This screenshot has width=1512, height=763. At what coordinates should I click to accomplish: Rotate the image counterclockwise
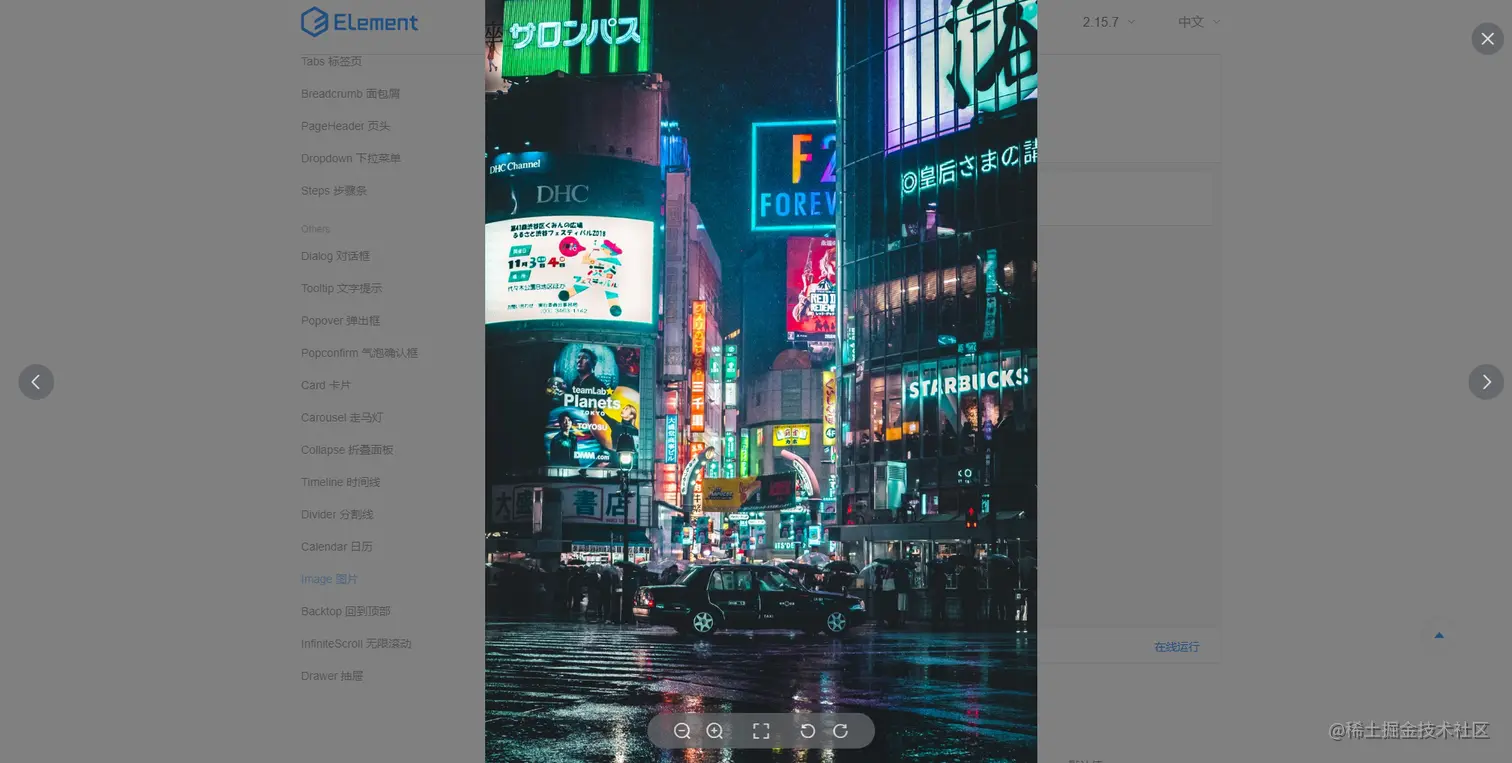[x=807, y=731]
